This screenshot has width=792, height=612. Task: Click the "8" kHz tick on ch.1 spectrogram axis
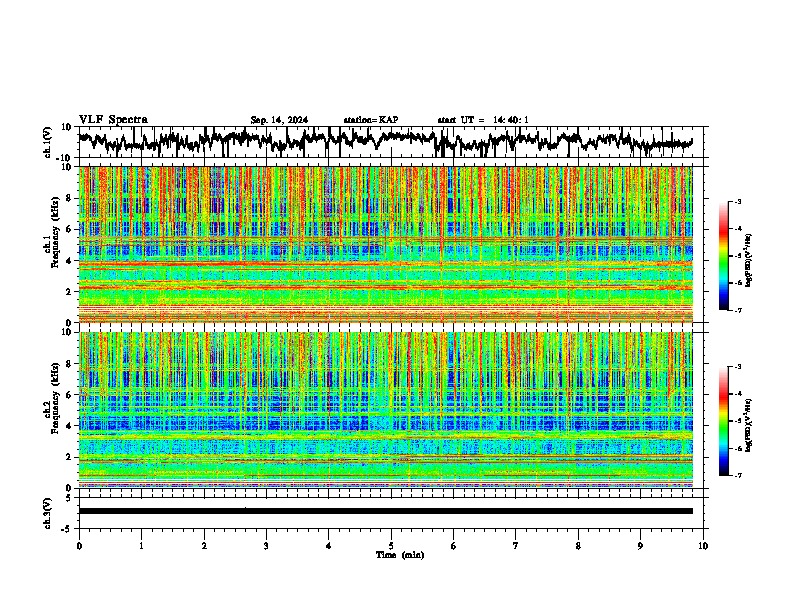coord(70,198)
